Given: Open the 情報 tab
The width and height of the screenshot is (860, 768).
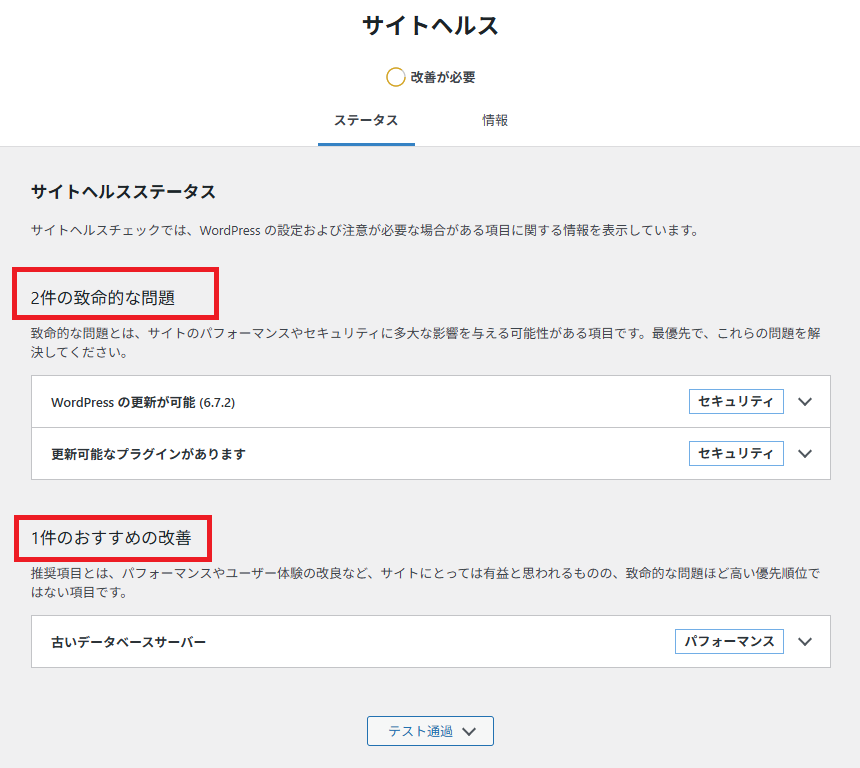Looking at the screenshot, I should tap(495, 121).
